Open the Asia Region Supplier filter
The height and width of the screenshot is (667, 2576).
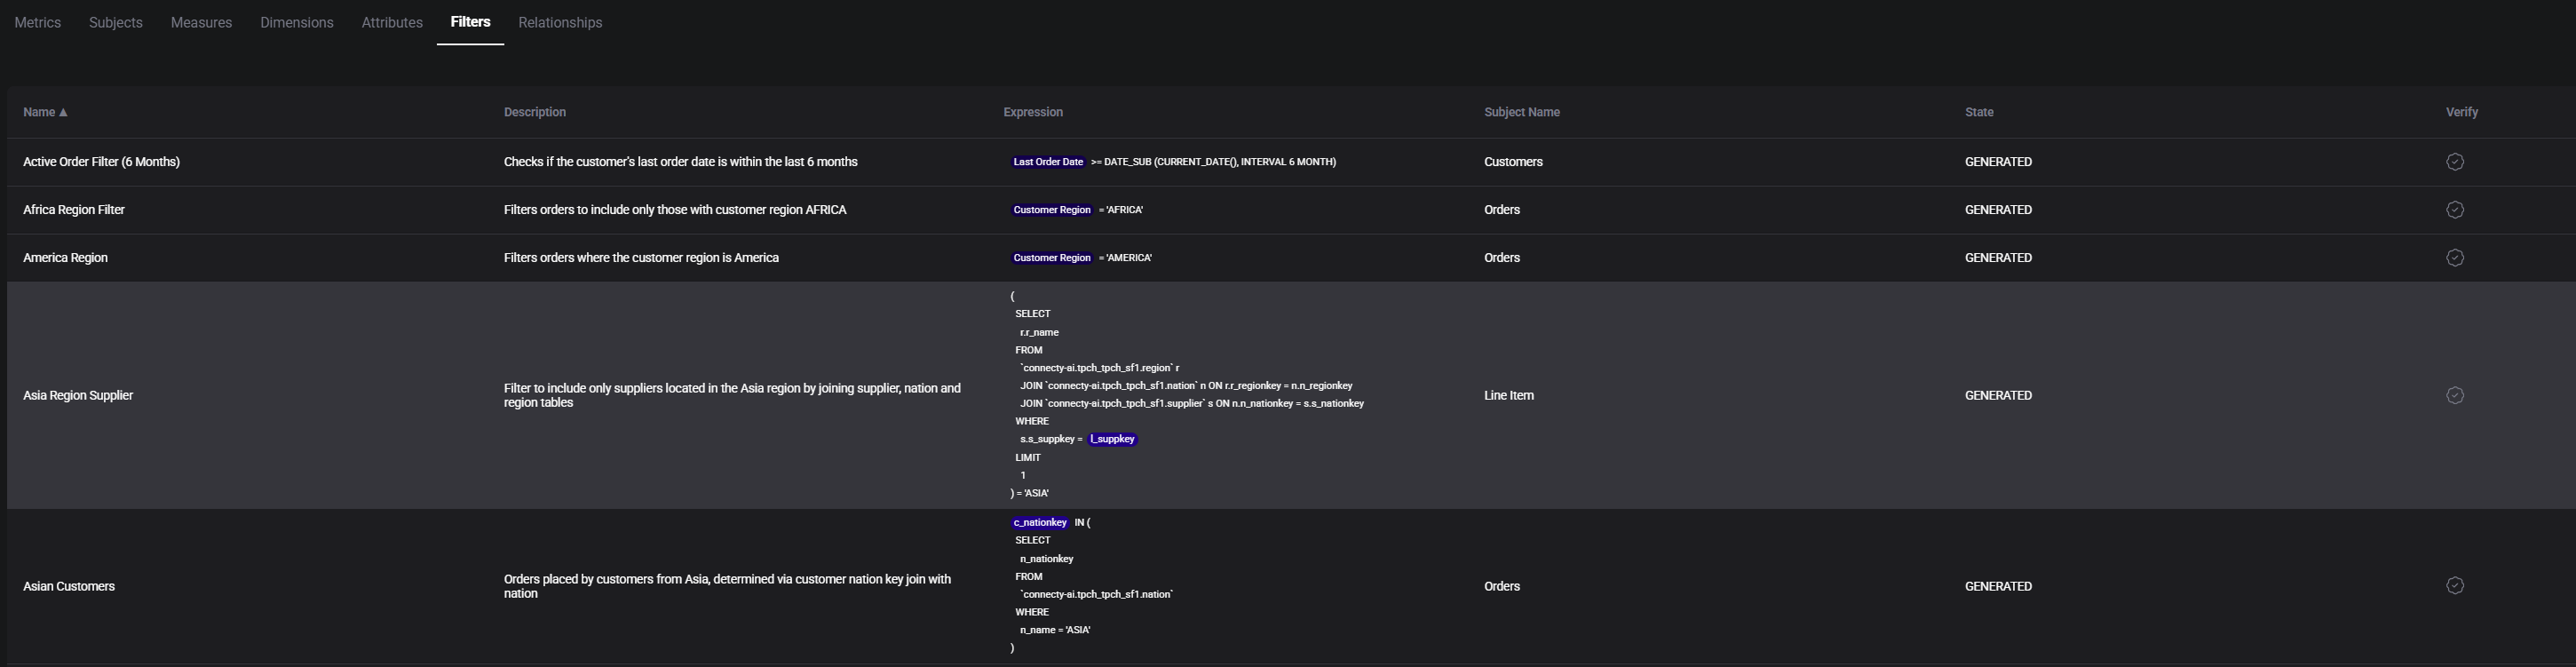coord(78,395)
